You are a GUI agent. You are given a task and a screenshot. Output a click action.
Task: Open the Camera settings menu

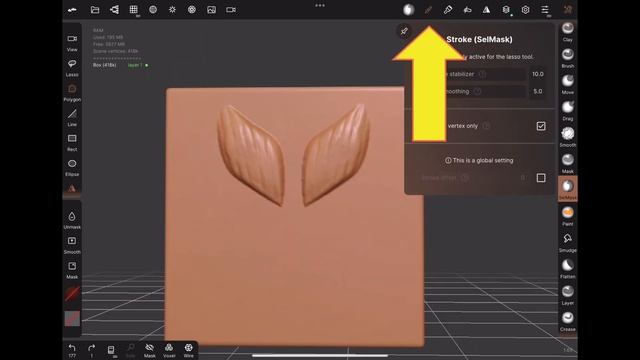[x=231, y=10]
